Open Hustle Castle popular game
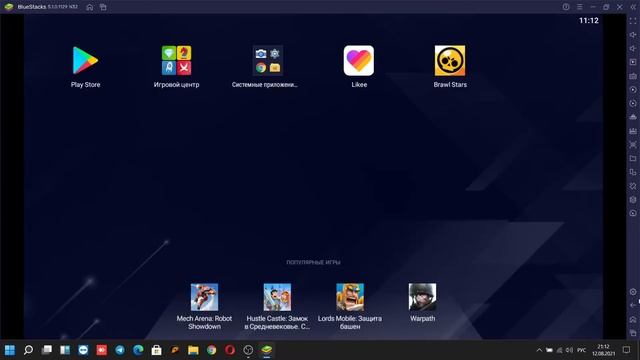 click(x=277, y=297)
